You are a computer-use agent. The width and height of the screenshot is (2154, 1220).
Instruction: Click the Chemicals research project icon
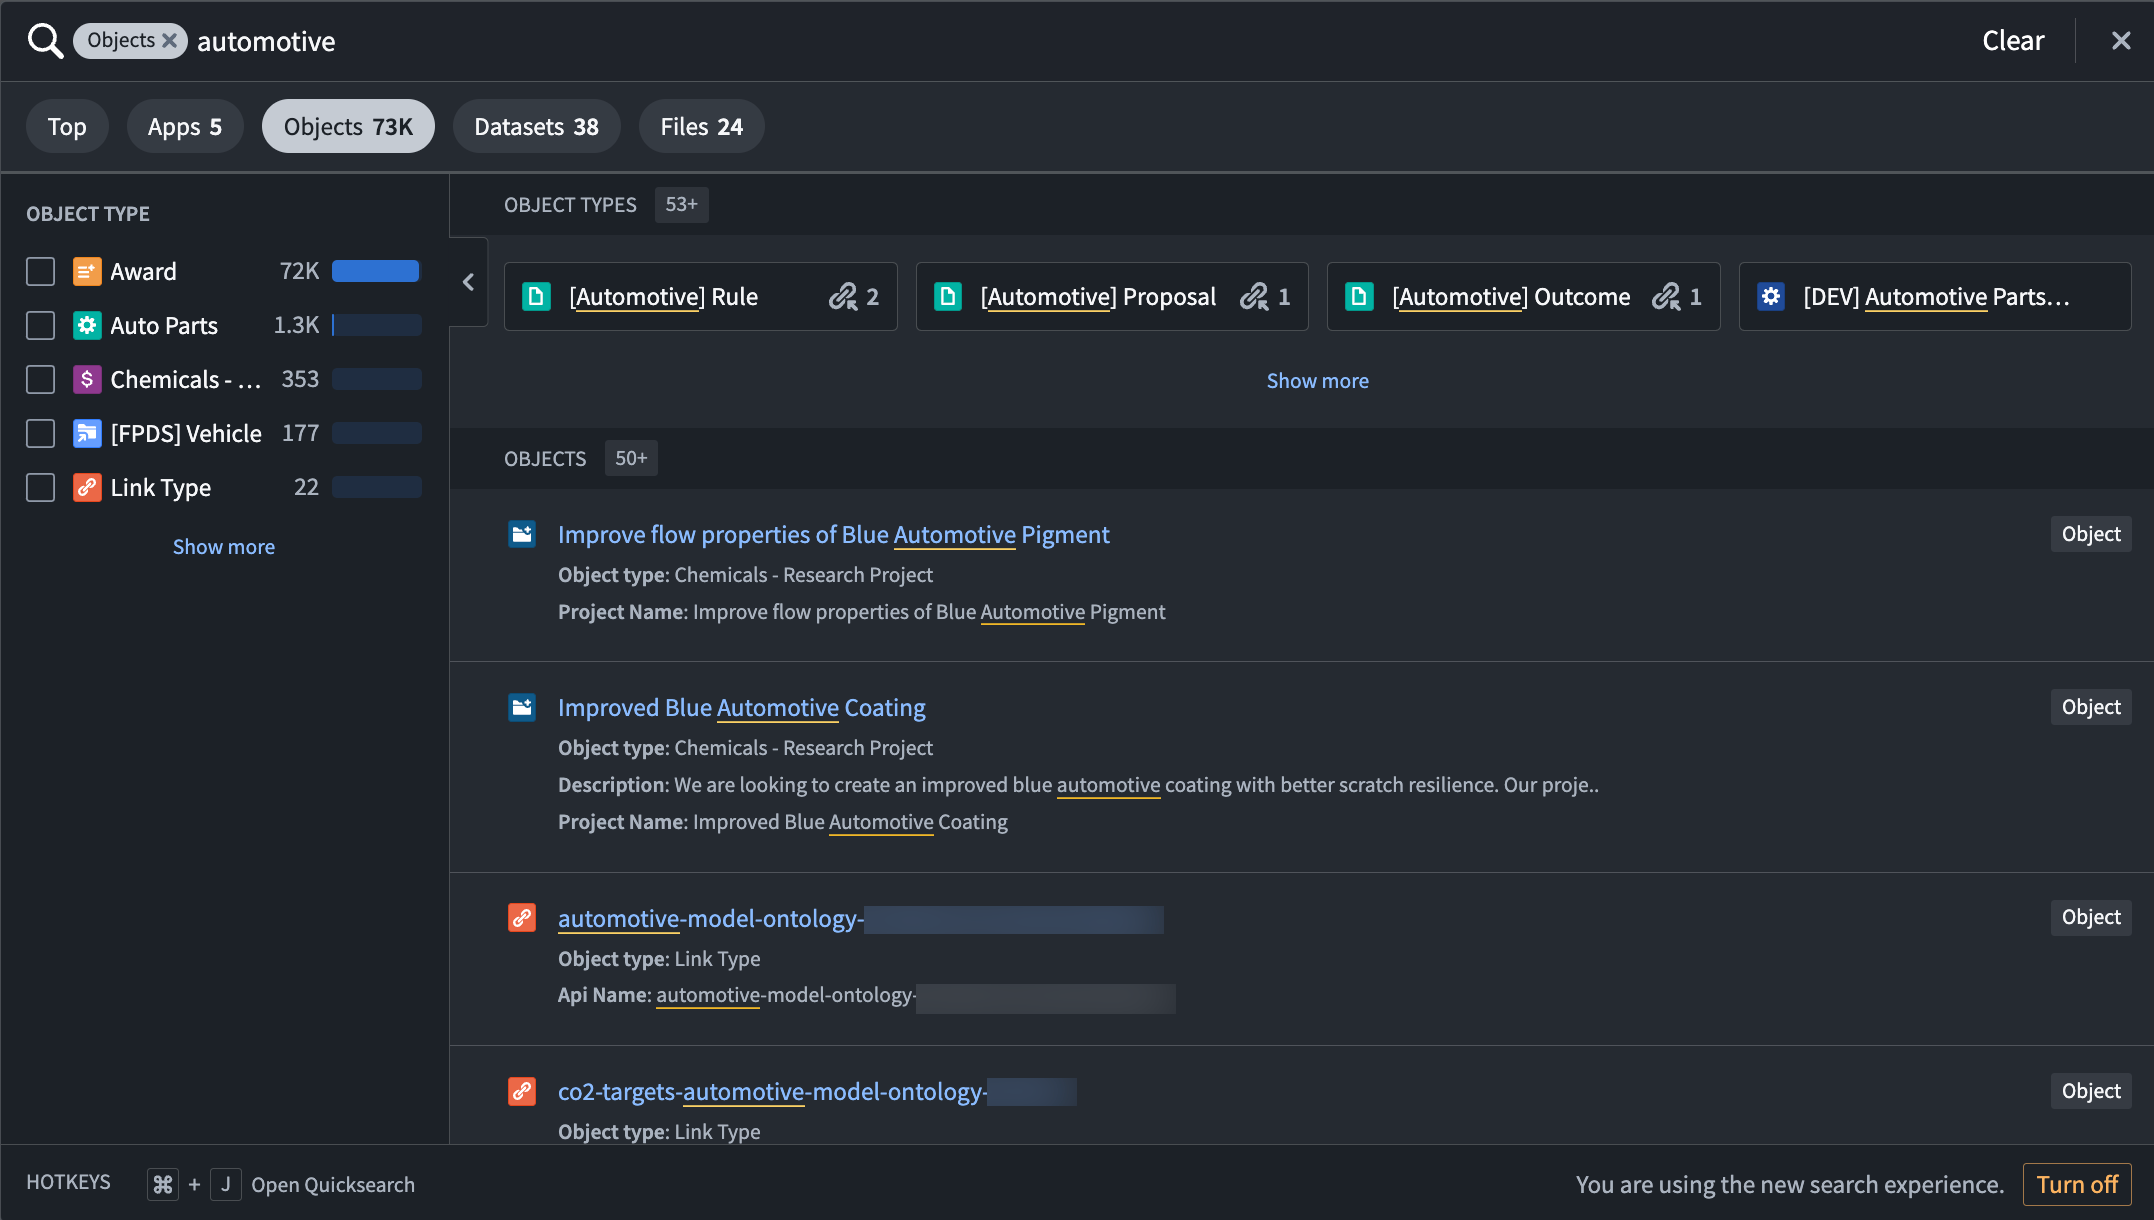pyautogui.click(x=521, y=532)
